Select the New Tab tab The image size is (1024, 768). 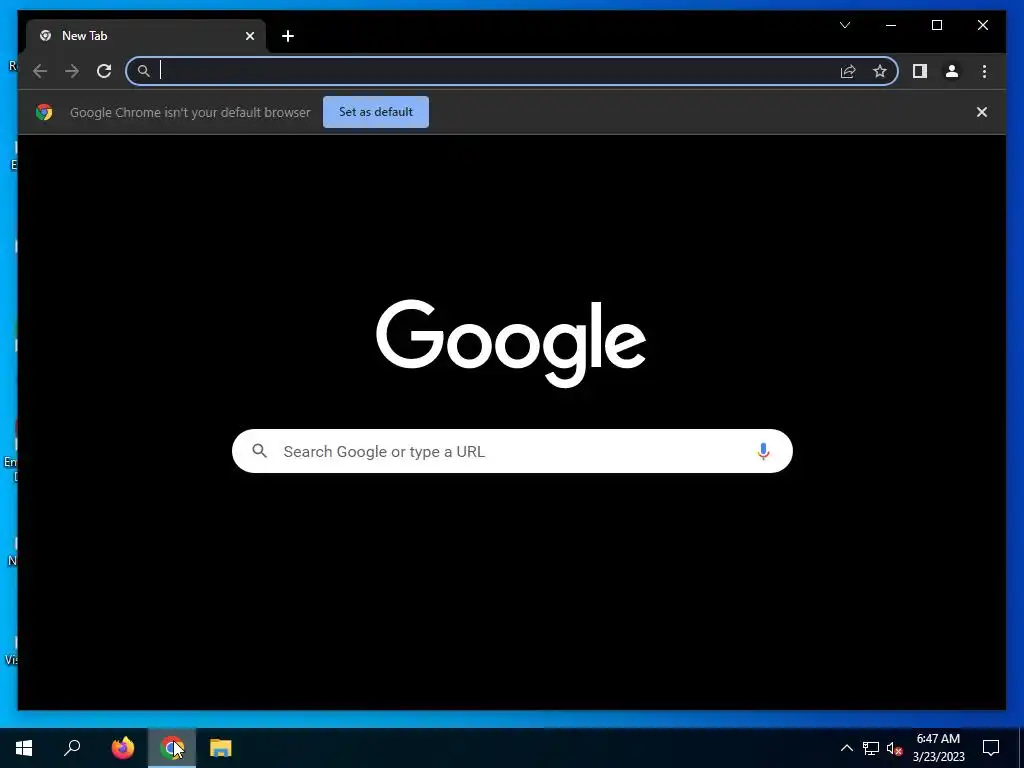(x=146, y=36)
